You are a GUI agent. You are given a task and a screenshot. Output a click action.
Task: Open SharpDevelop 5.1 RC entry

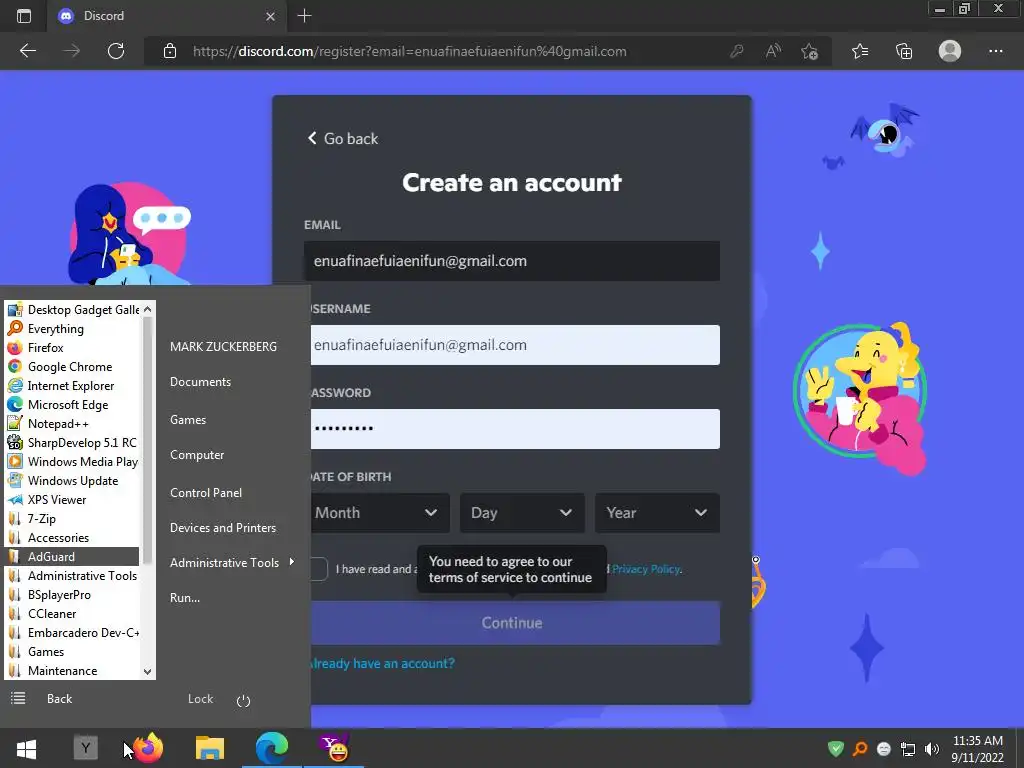tap(72, 442)
